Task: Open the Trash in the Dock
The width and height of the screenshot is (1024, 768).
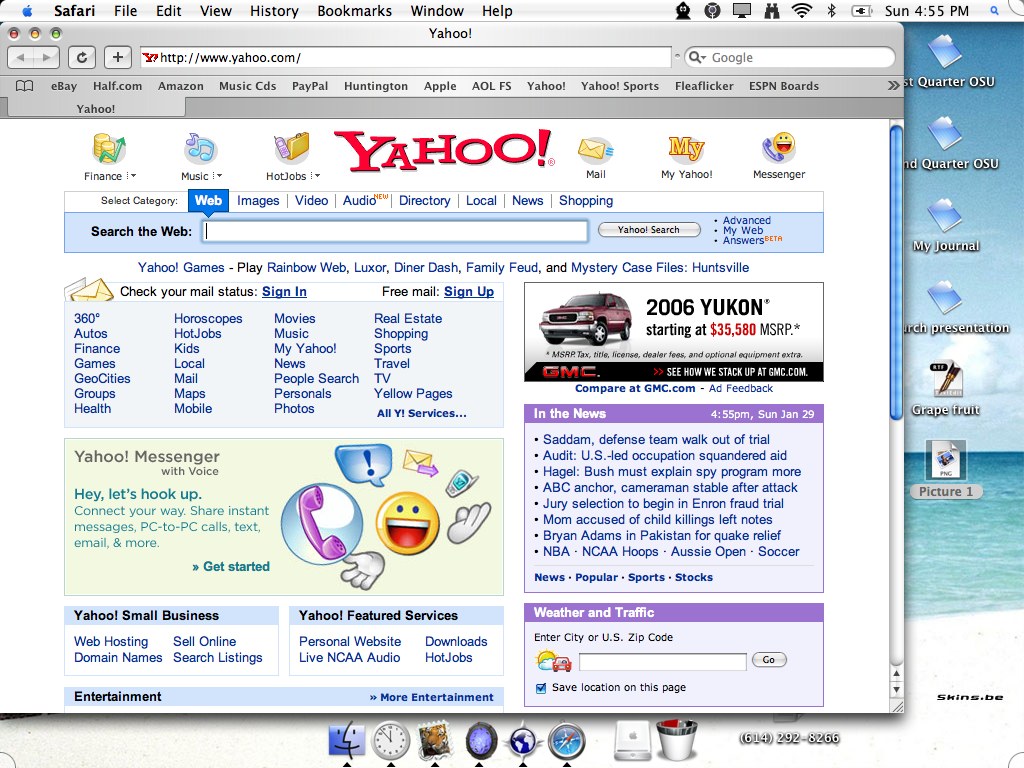Action: point(677,739)
